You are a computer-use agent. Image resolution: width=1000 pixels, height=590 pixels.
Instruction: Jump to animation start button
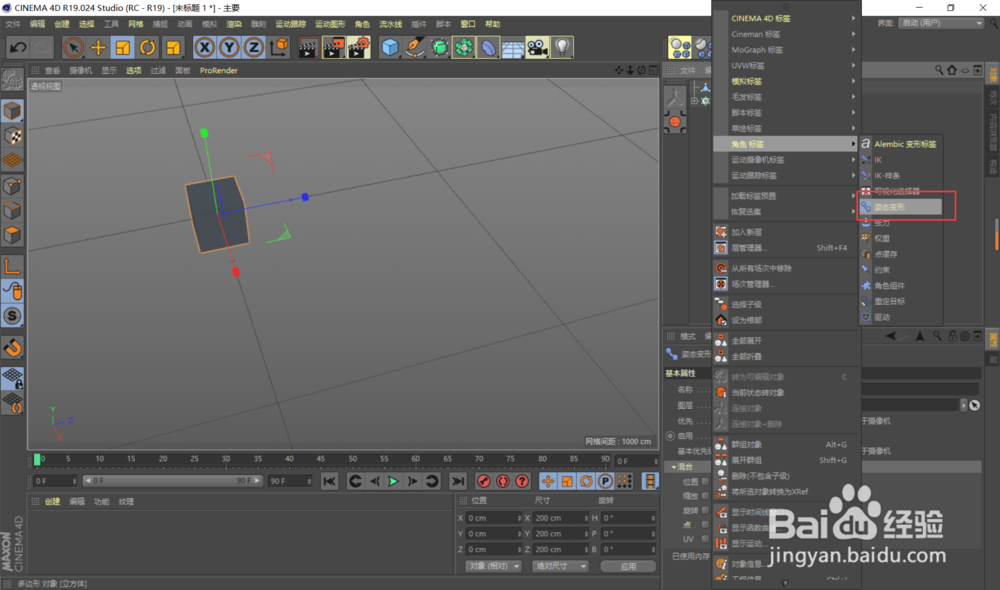point(329,482)
